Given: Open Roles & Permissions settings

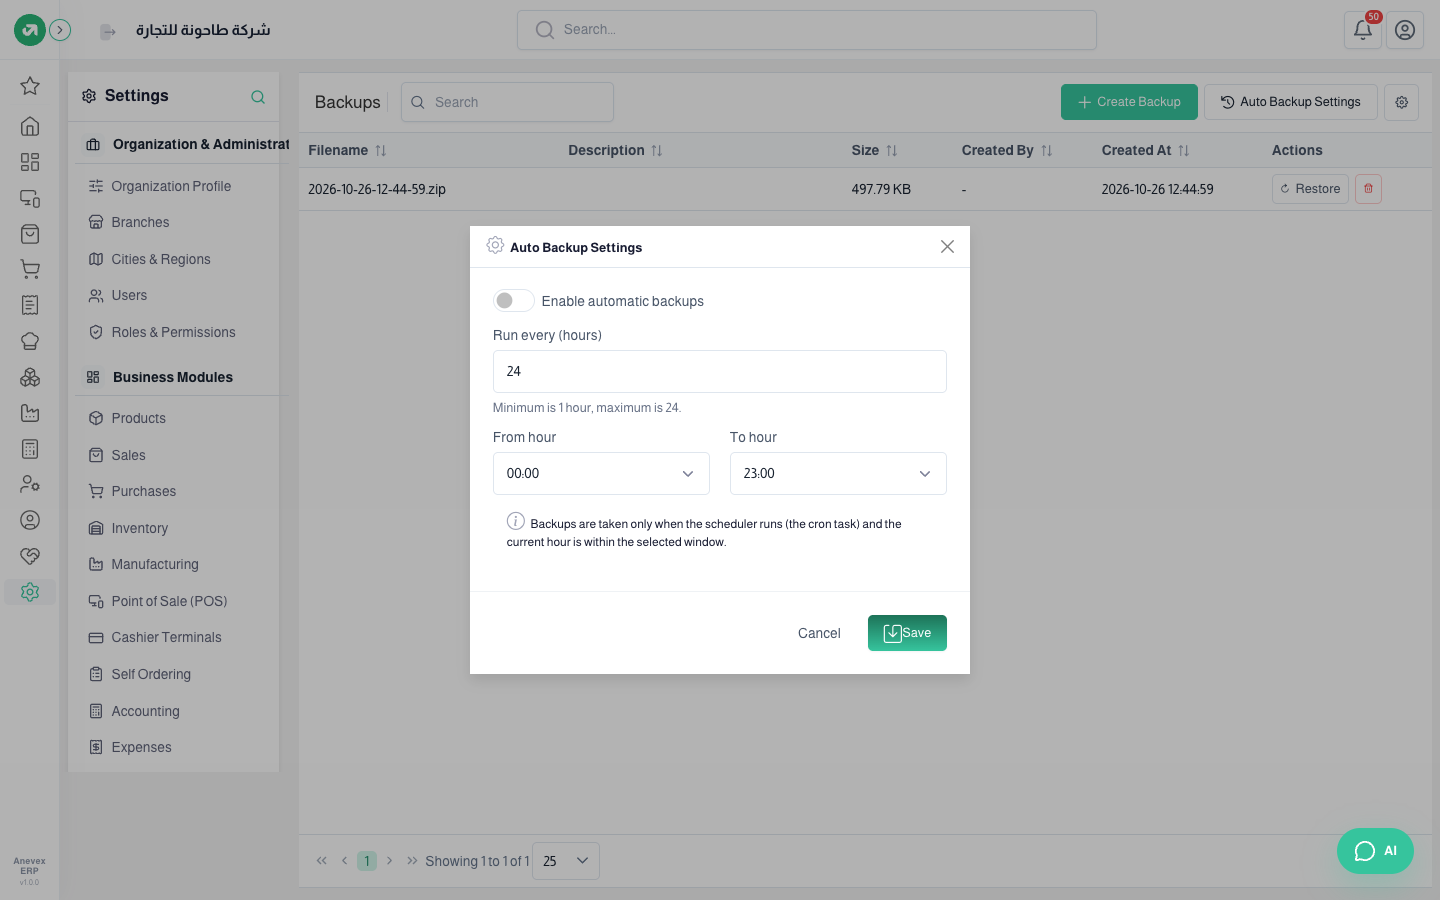Looking at the screenshot, I should [174, 332].
